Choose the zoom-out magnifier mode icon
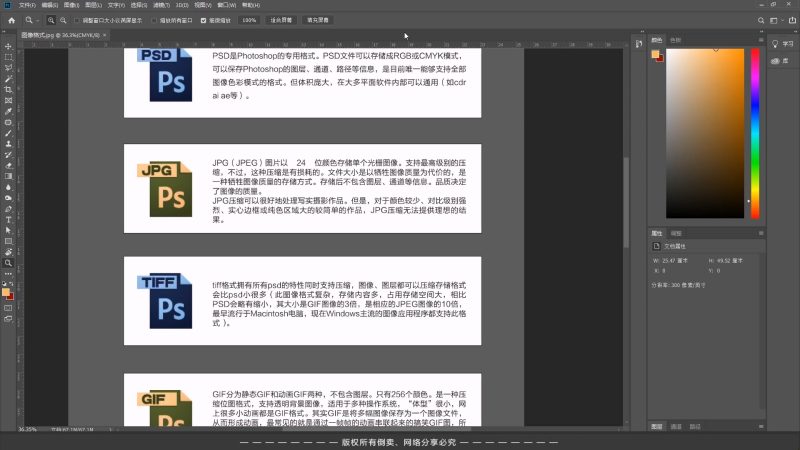The width and height of the screenshot is (800, 450). click(x=64, y=19)
